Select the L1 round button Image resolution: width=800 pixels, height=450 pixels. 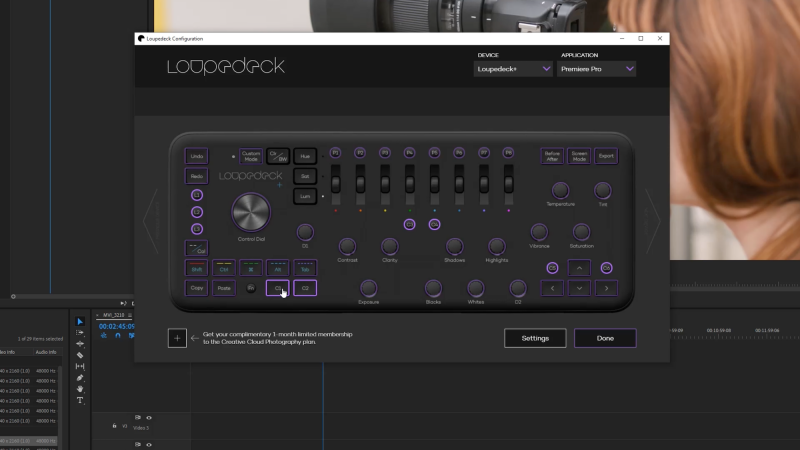click(197, 195)
